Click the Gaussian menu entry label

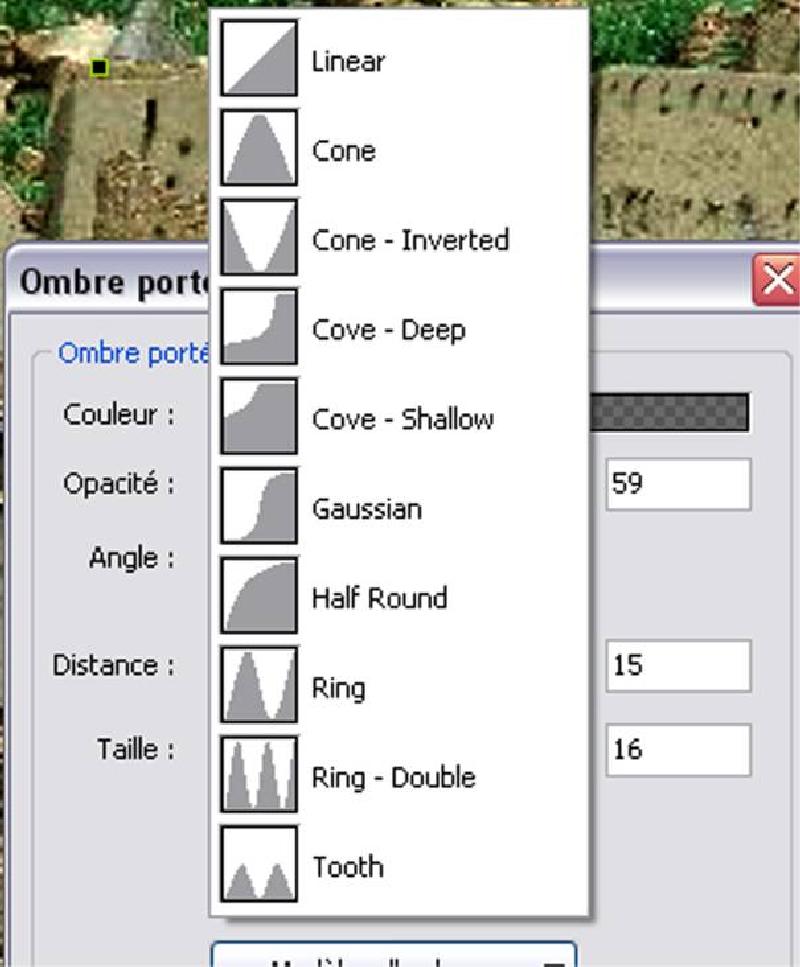pyautogui.click(x=367, y=509)
